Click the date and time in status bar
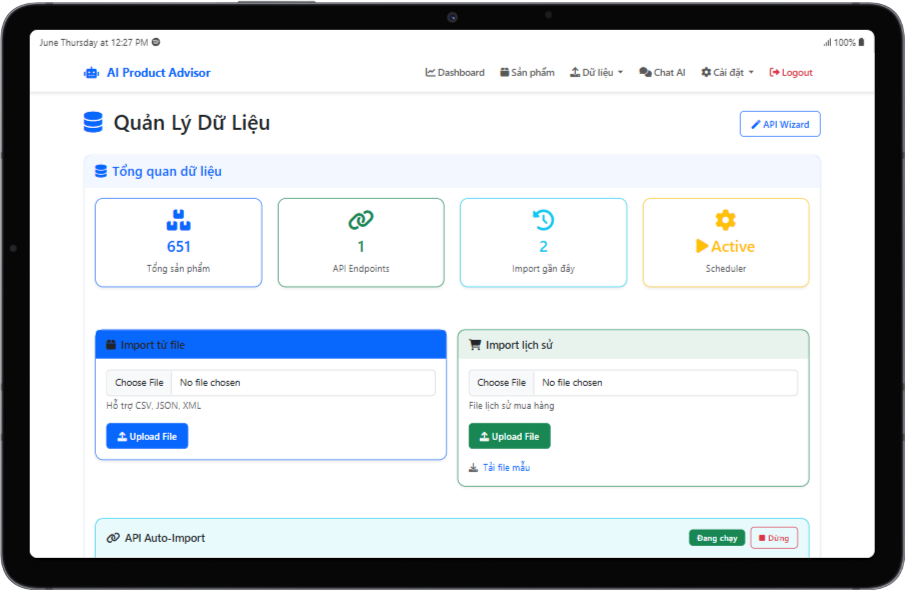Viewport: 905px width, 590px height. coord(94,43)
